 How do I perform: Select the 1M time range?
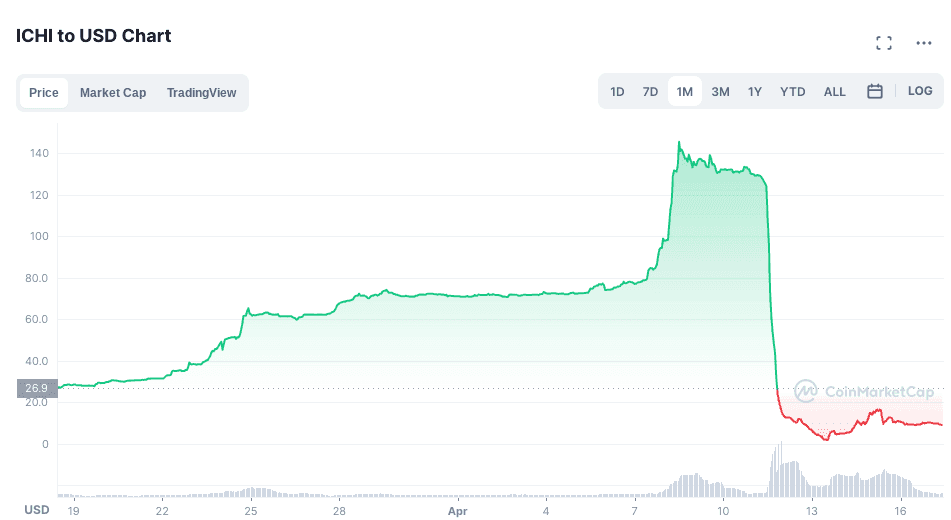[685, 92]
